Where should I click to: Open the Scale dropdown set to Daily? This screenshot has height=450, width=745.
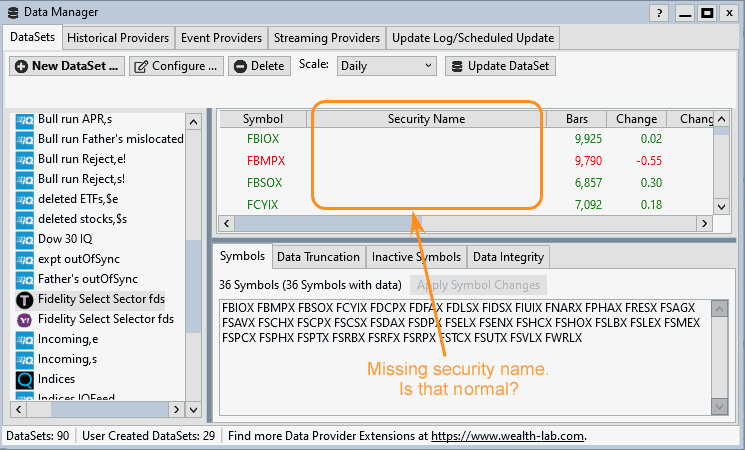tap(386, 66)
